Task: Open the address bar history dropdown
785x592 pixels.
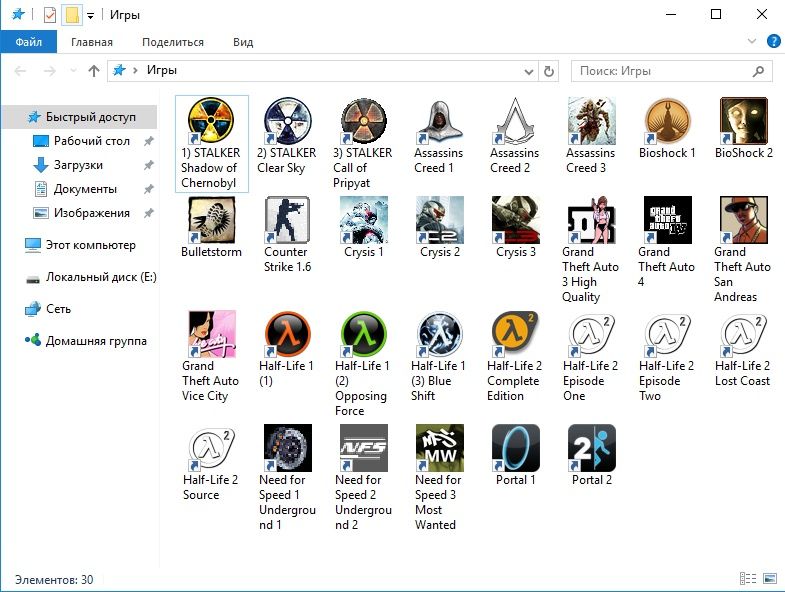Action: pos(529,72)
